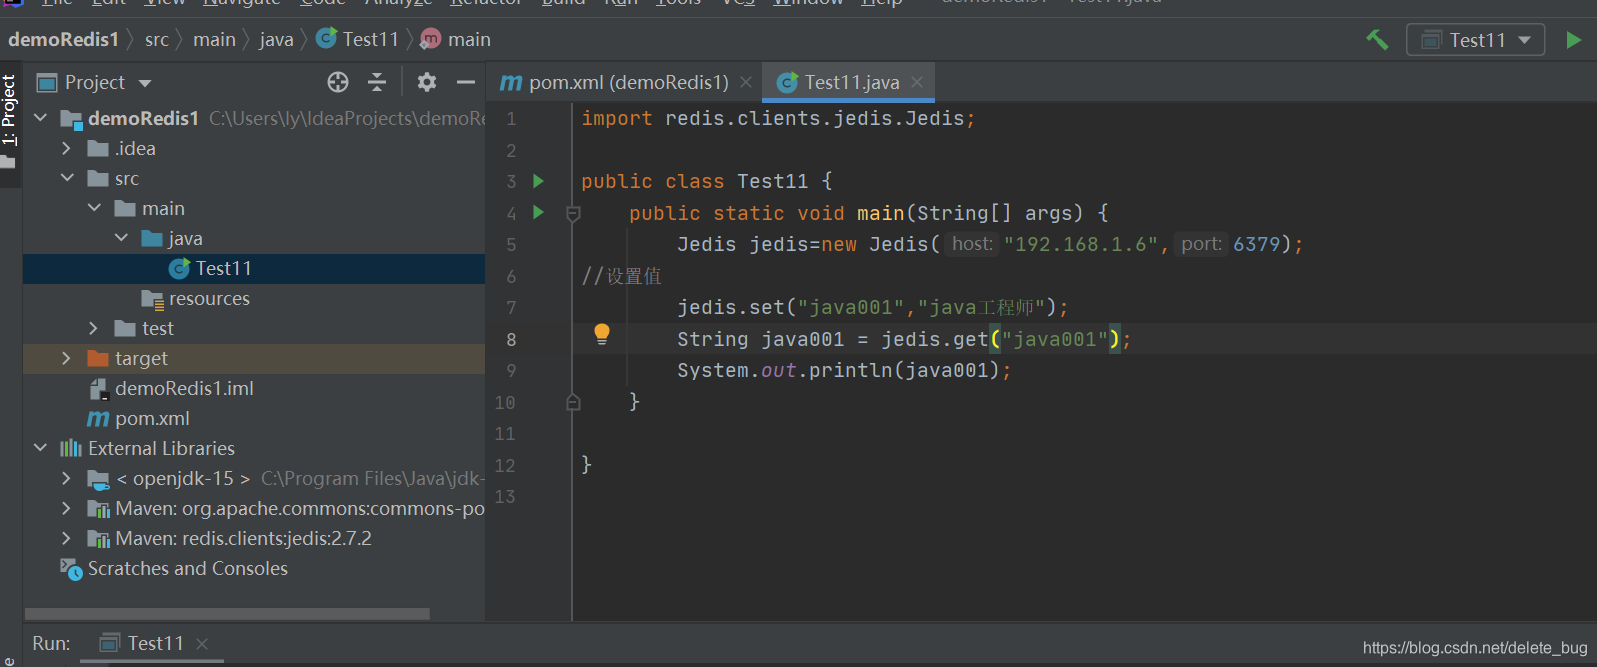The image size is (1597, 667).
Task: Close the Test11 run tab
Action: [202, 644]
